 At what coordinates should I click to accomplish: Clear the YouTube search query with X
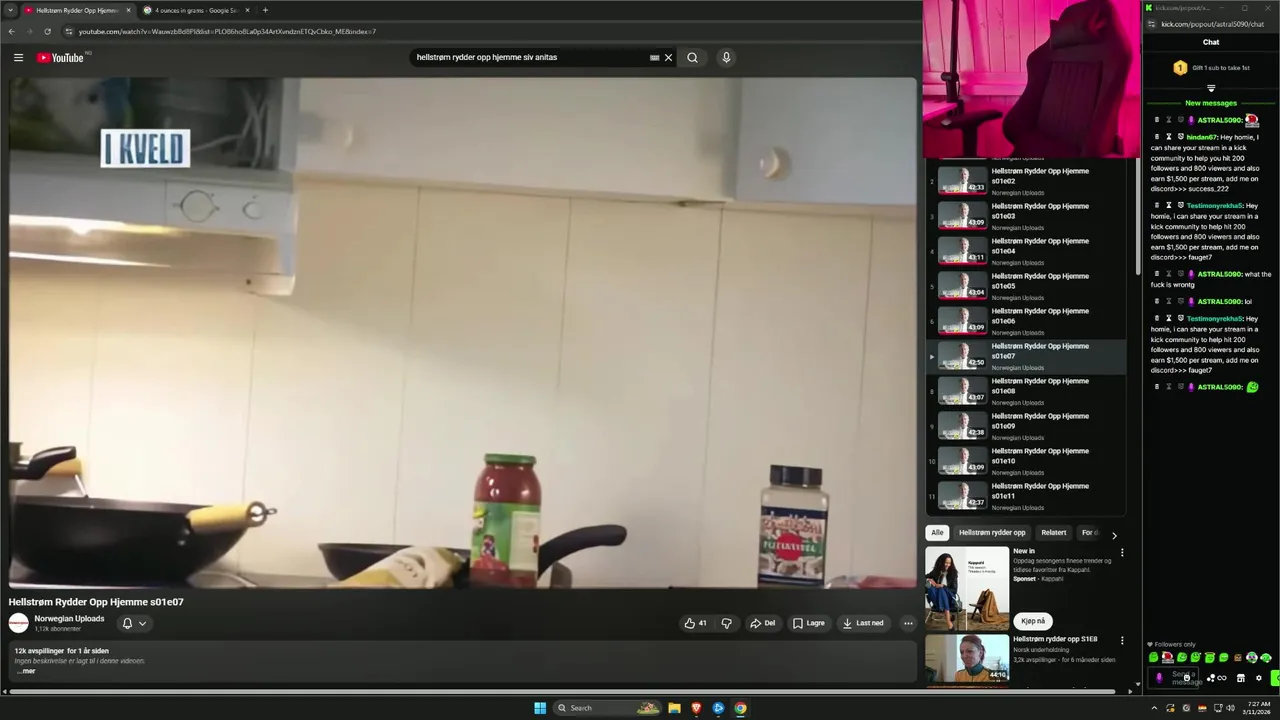pos(669,58)
